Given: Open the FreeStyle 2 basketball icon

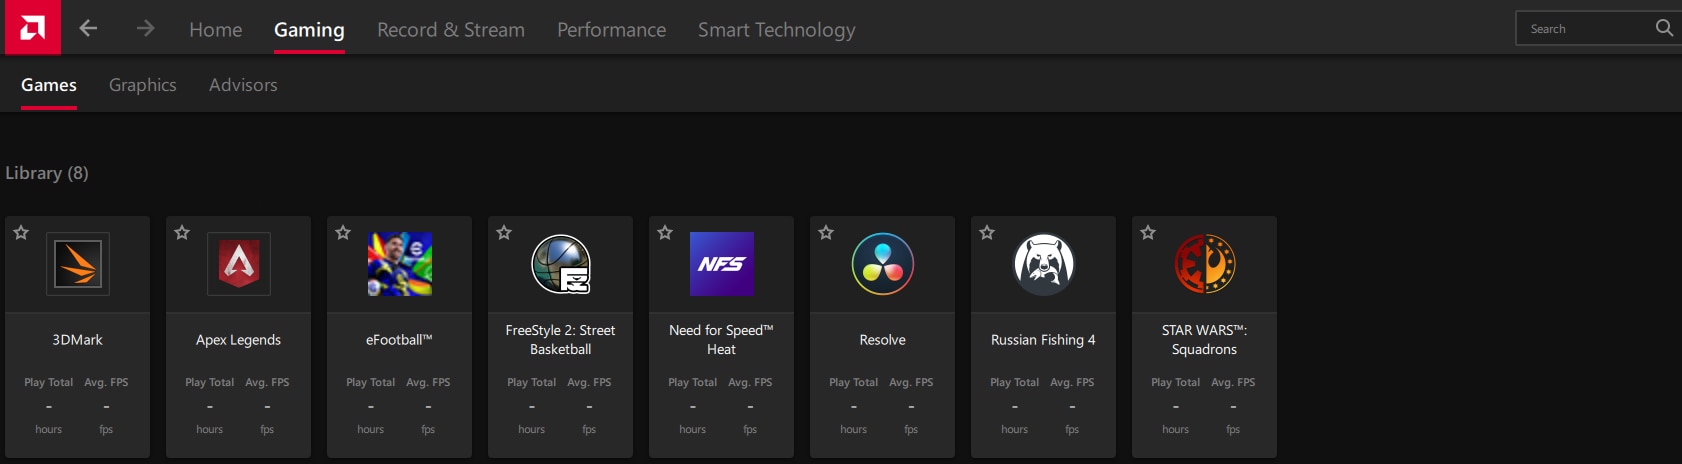Looking at the screenshot, I should 561,264.
